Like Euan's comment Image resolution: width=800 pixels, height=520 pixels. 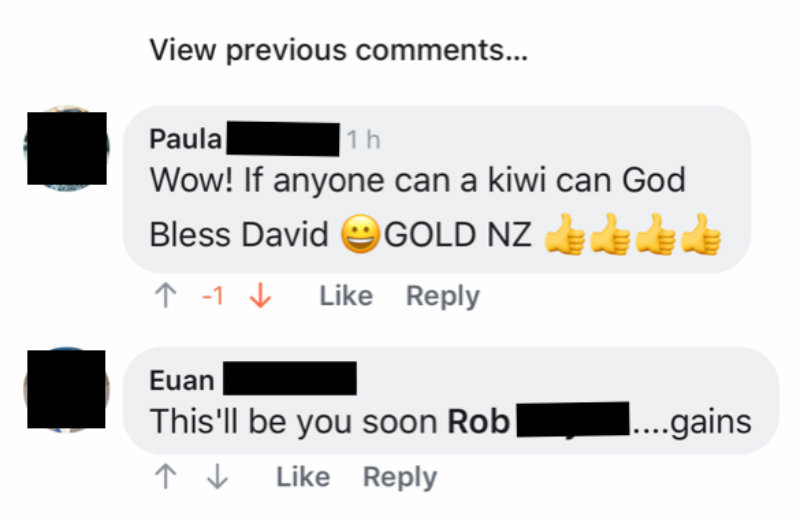(303, 477)
